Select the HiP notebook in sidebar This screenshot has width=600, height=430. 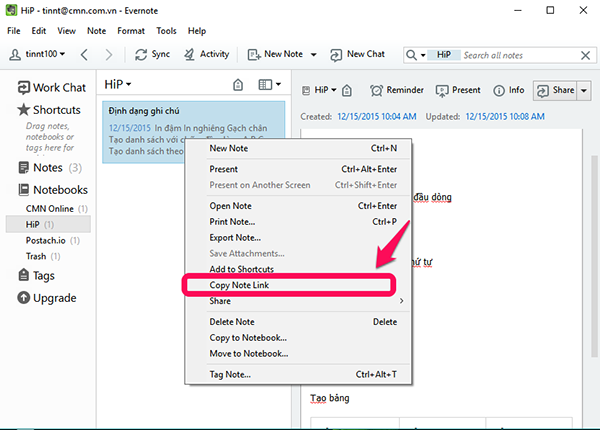point(48,224)
